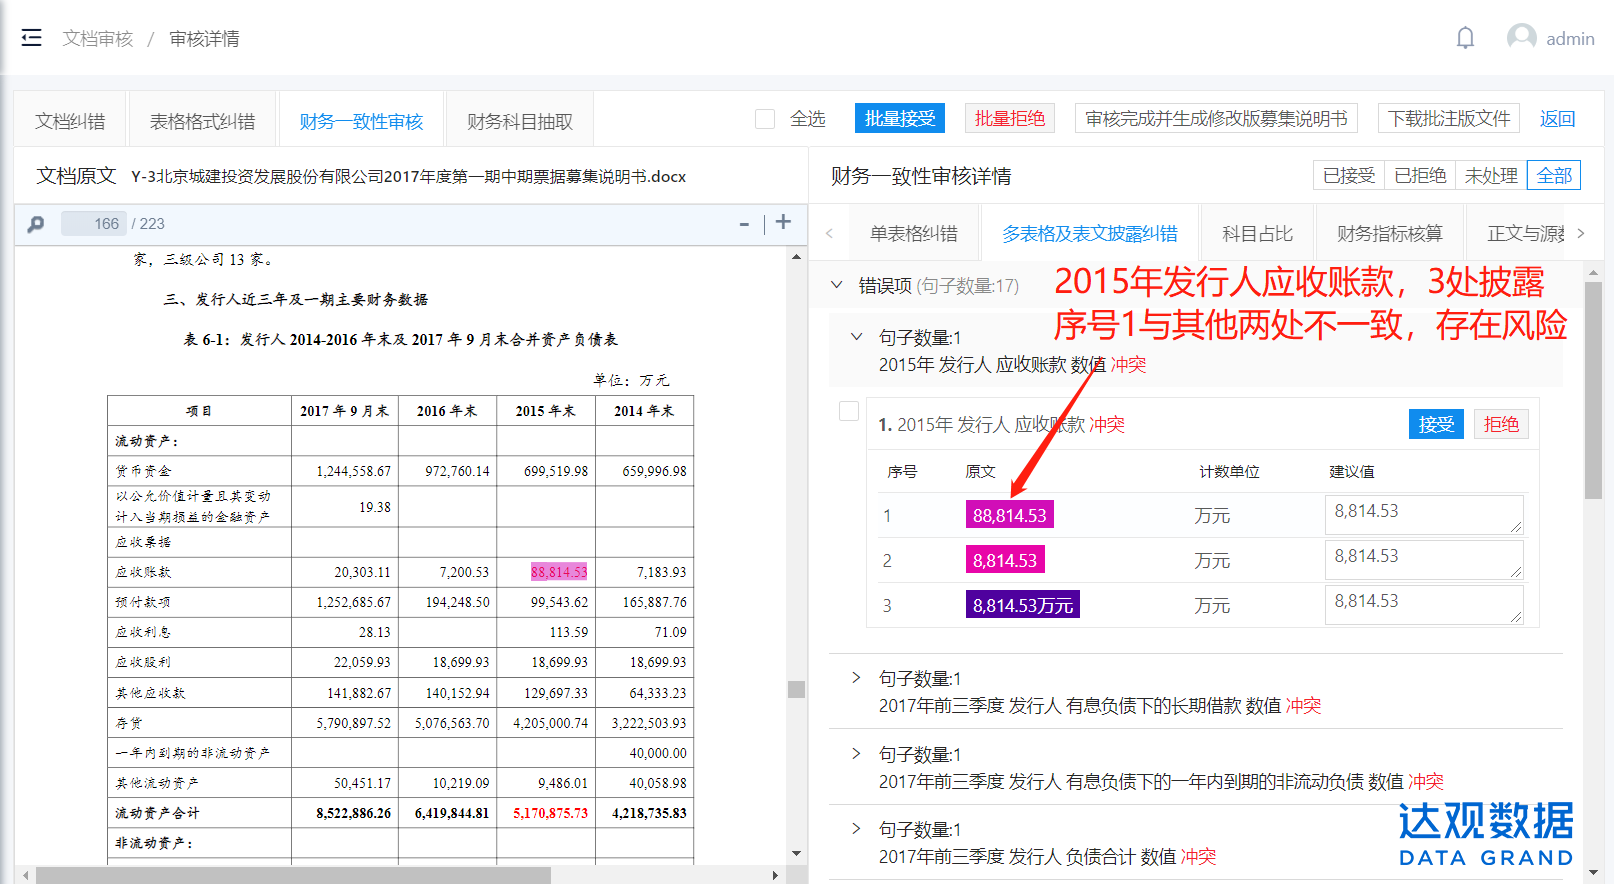Click the document search magnifier icon
The image size is (1614, 884).
click(36, 224)
